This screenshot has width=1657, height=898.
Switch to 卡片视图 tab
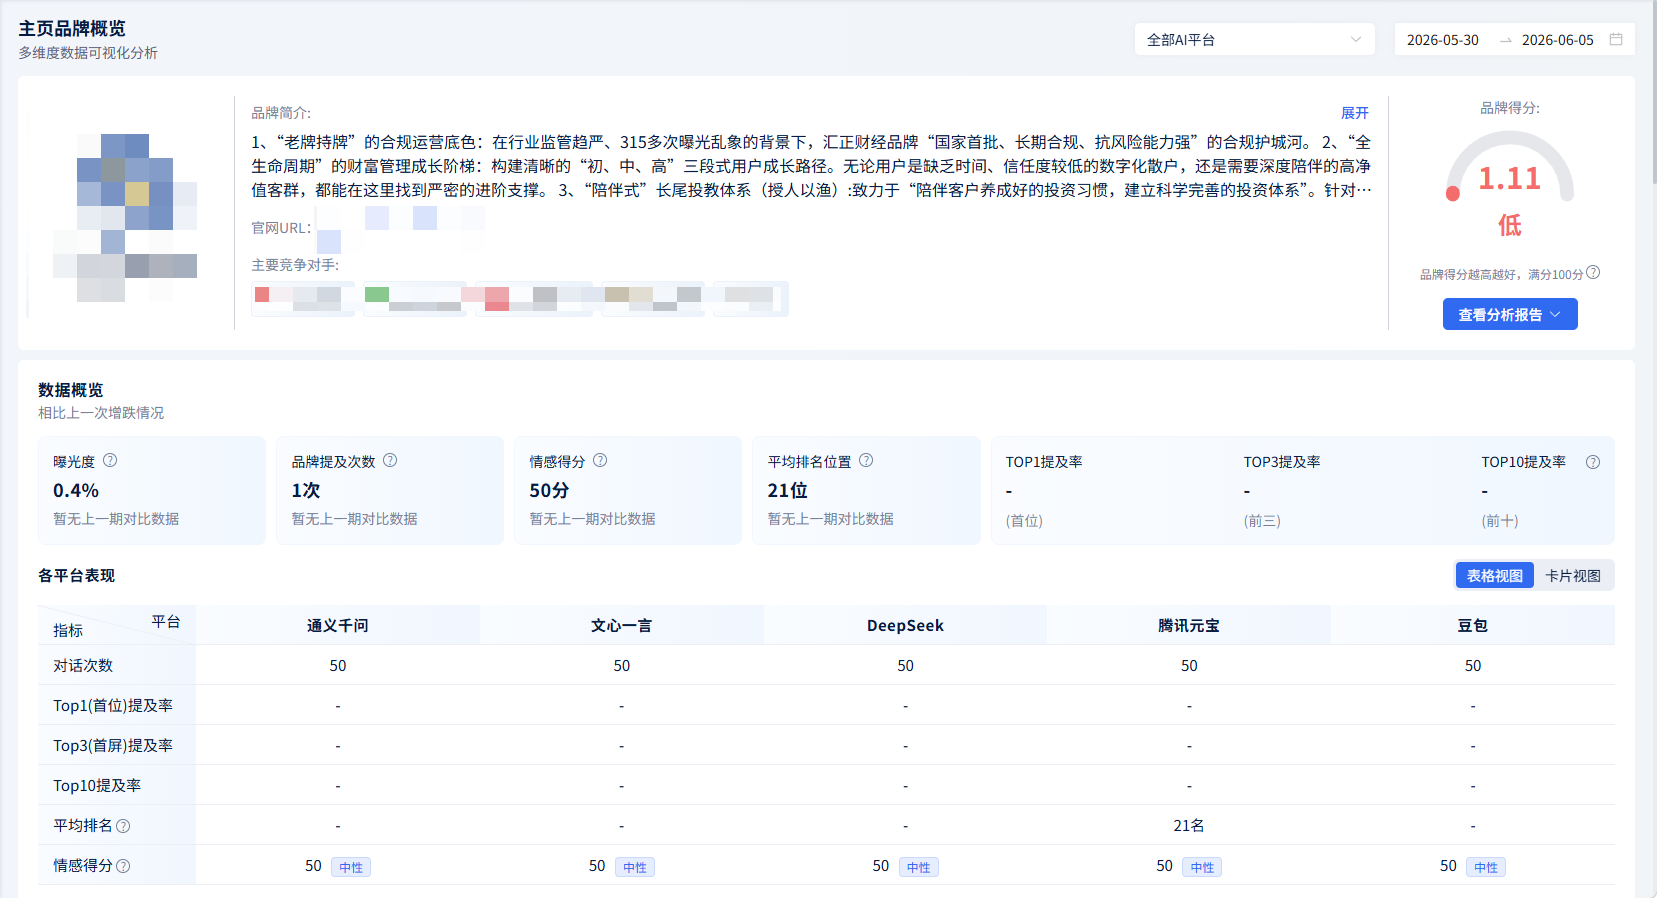tap(1573, 576)
